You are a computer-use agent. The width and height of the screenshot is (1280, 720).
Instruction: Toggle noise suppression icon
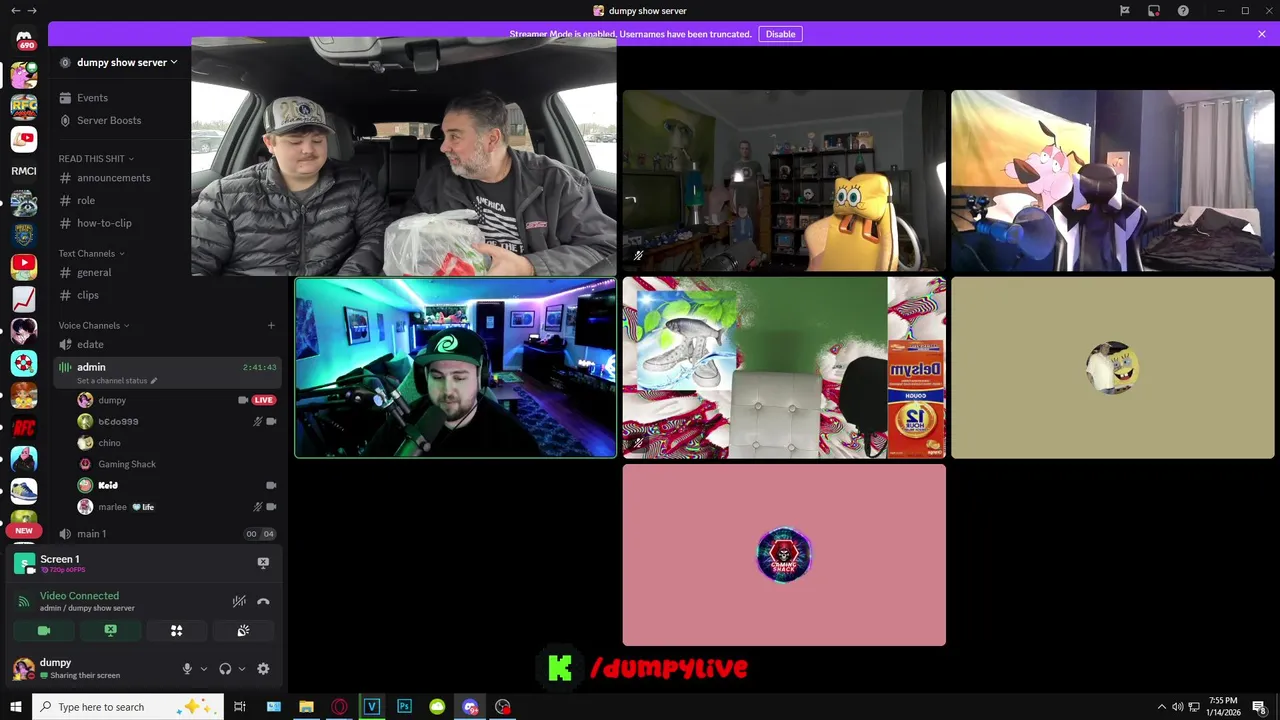click(239, 602)
